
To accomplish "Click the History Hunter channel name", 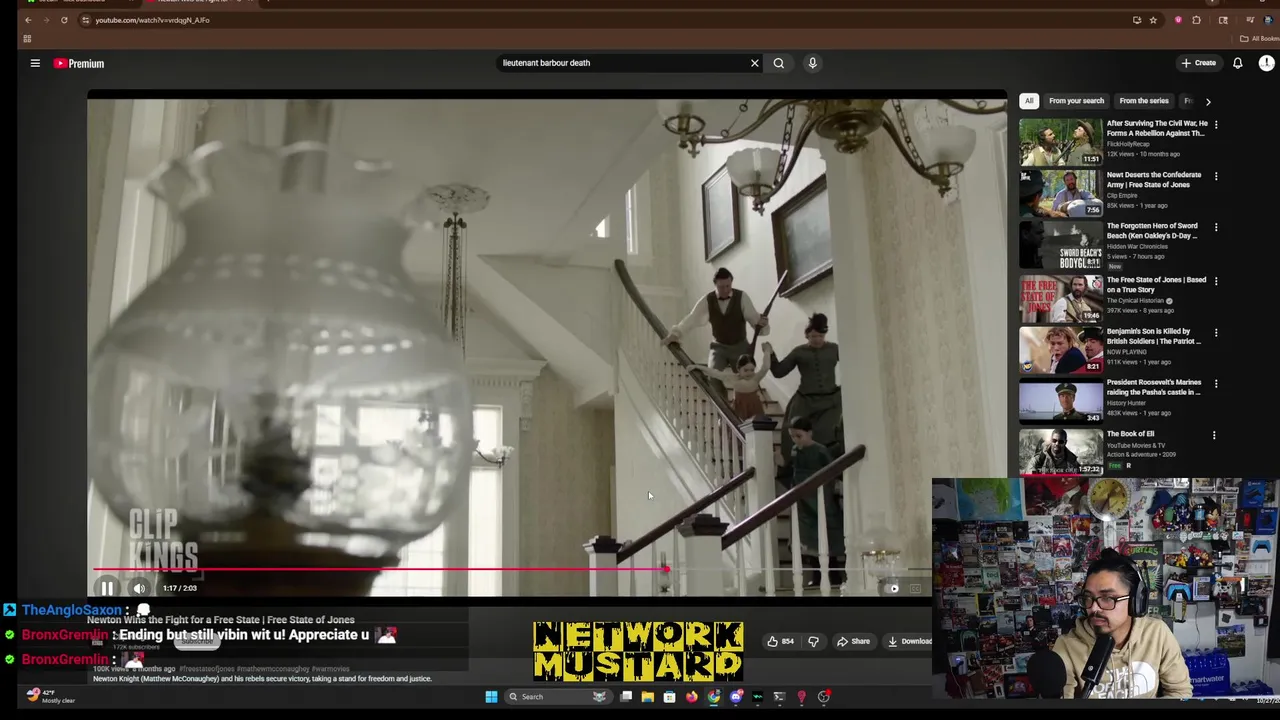I will pyautogui.click(x=1126, y=403).
